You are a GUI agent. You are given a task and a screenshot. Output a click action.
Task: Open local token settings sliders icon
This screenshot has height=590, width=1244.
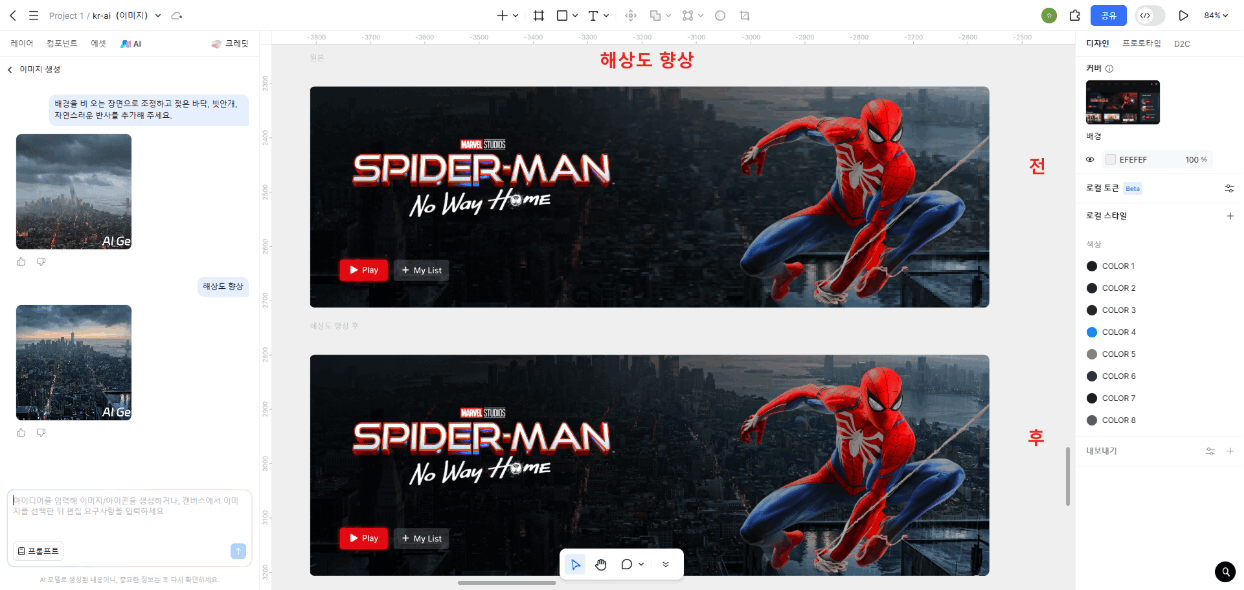tap(1230, 188)
